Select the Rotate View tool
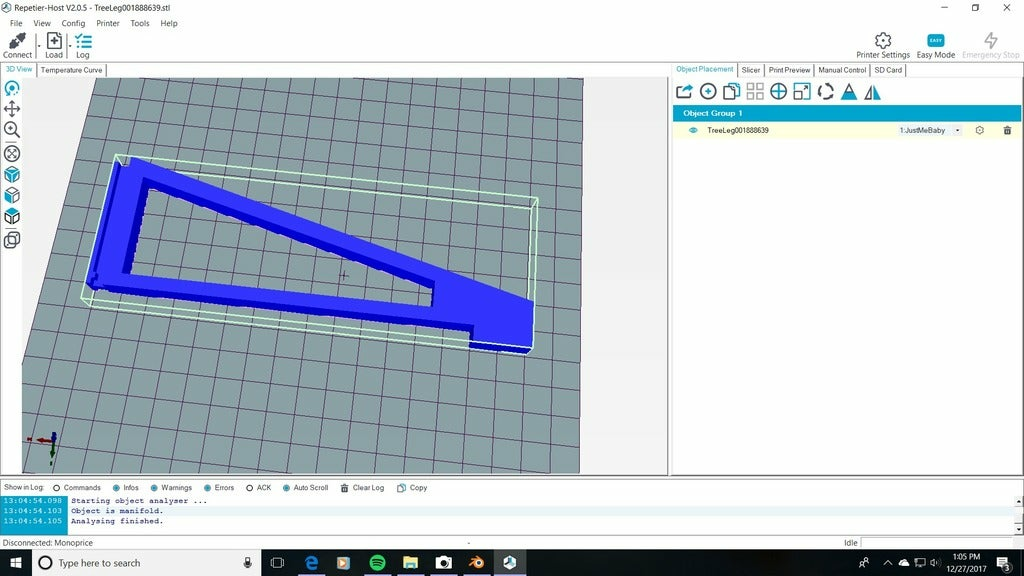Screen dimensions: 1024x576 pyautogui.click(x=12, y=89)
